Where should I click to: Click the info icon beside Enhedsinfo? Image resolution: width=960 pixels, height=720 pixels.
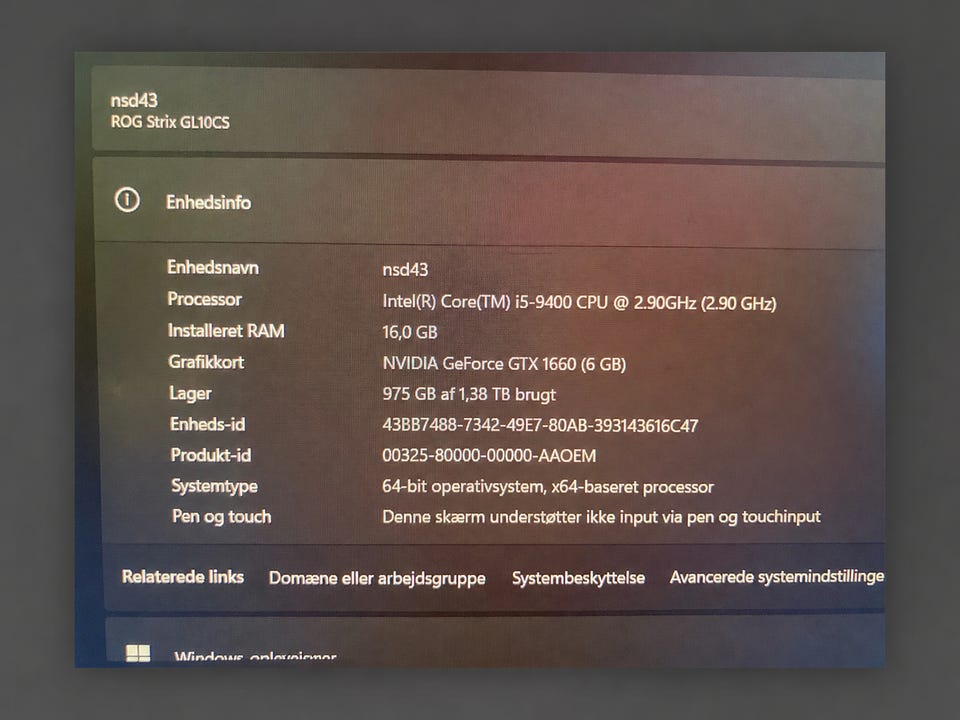click(127, 200)
